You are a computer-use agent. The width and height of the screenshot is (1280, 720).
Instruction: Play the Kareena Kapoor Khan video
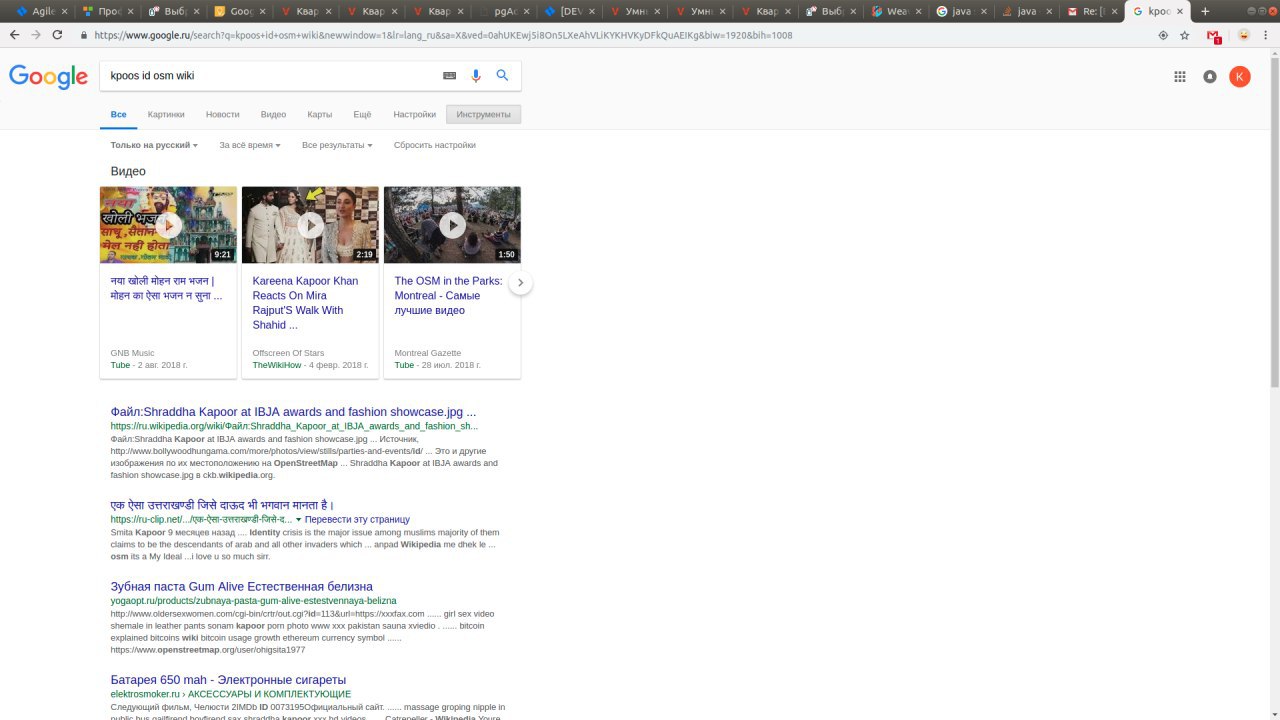click(310, 225)
